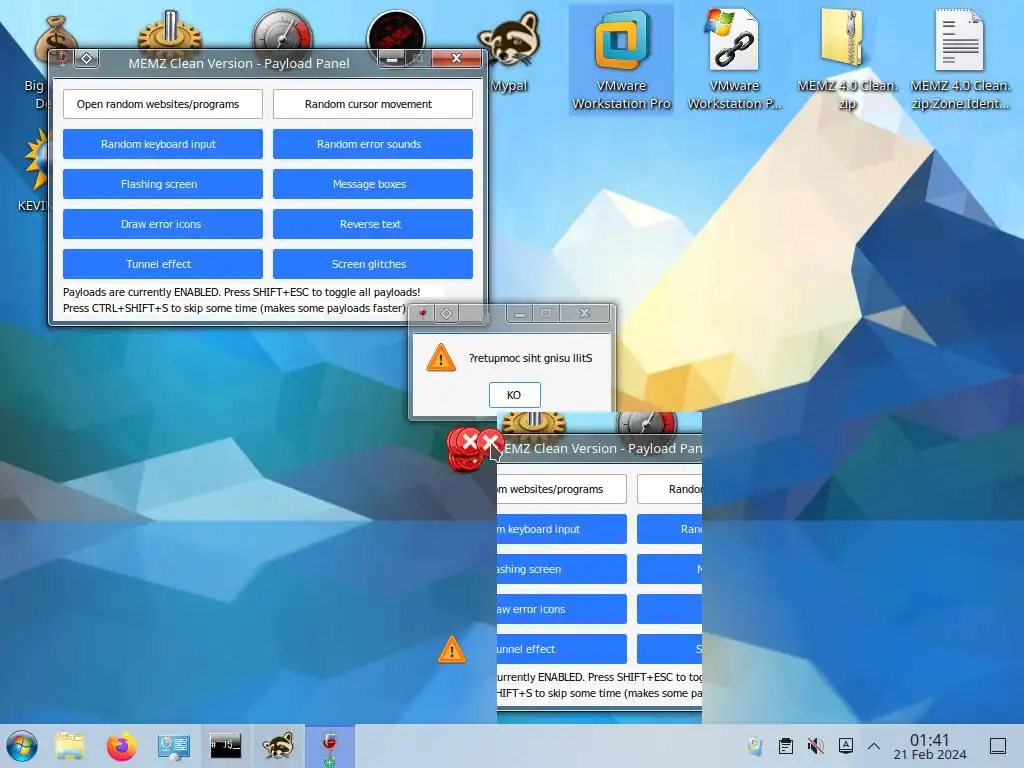1024x768 pixels.
Task: Open the clock showing 01:41
Action: [930, 746]
